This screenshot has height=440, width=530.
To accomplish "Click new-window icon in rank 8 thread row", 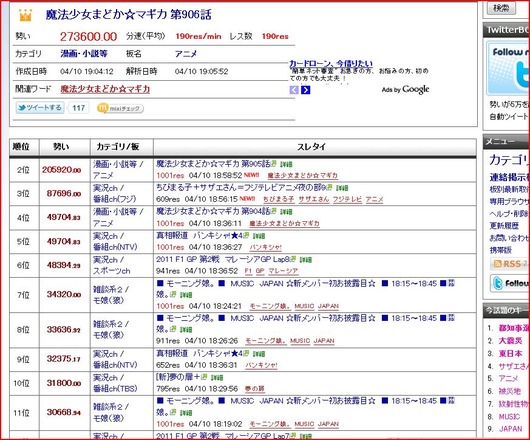I will [173, 329].
